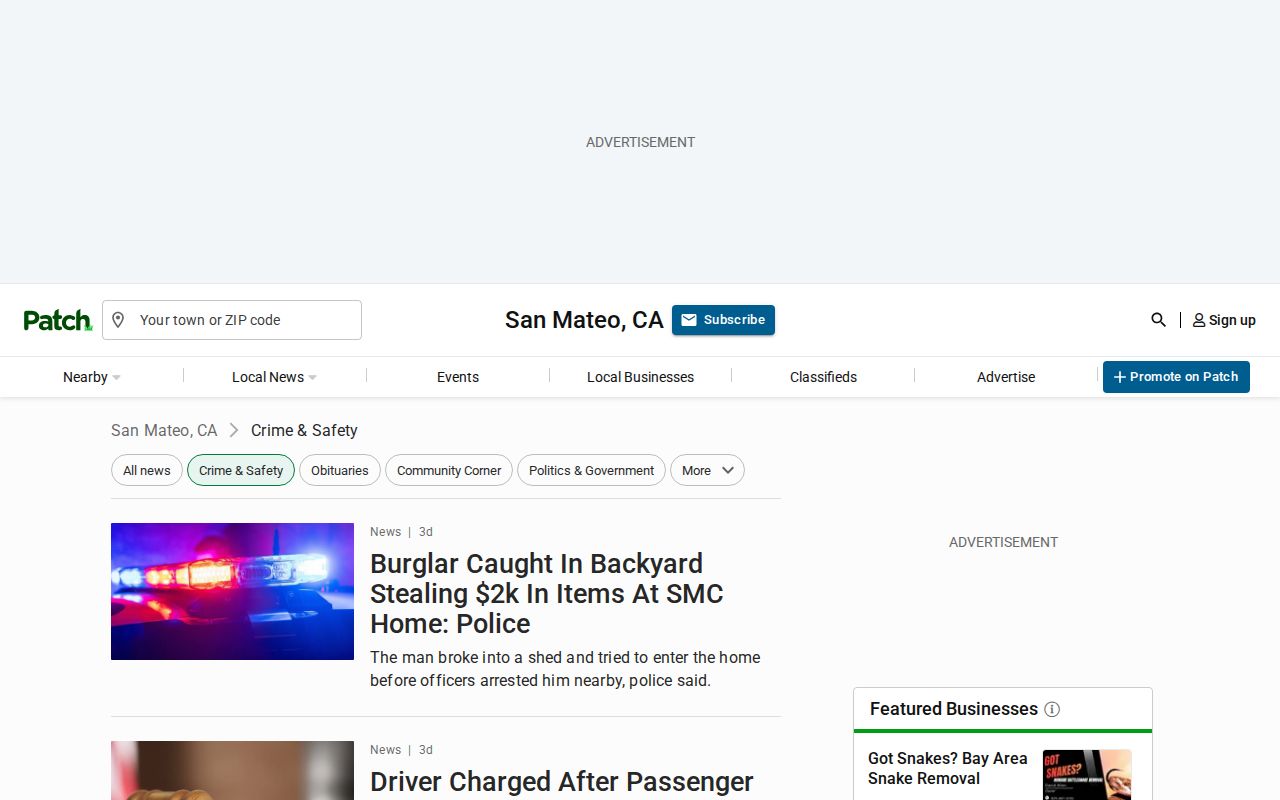This screenshot has height=800, width=1280.
Task: Go to Classifieds
Action: 823,377
